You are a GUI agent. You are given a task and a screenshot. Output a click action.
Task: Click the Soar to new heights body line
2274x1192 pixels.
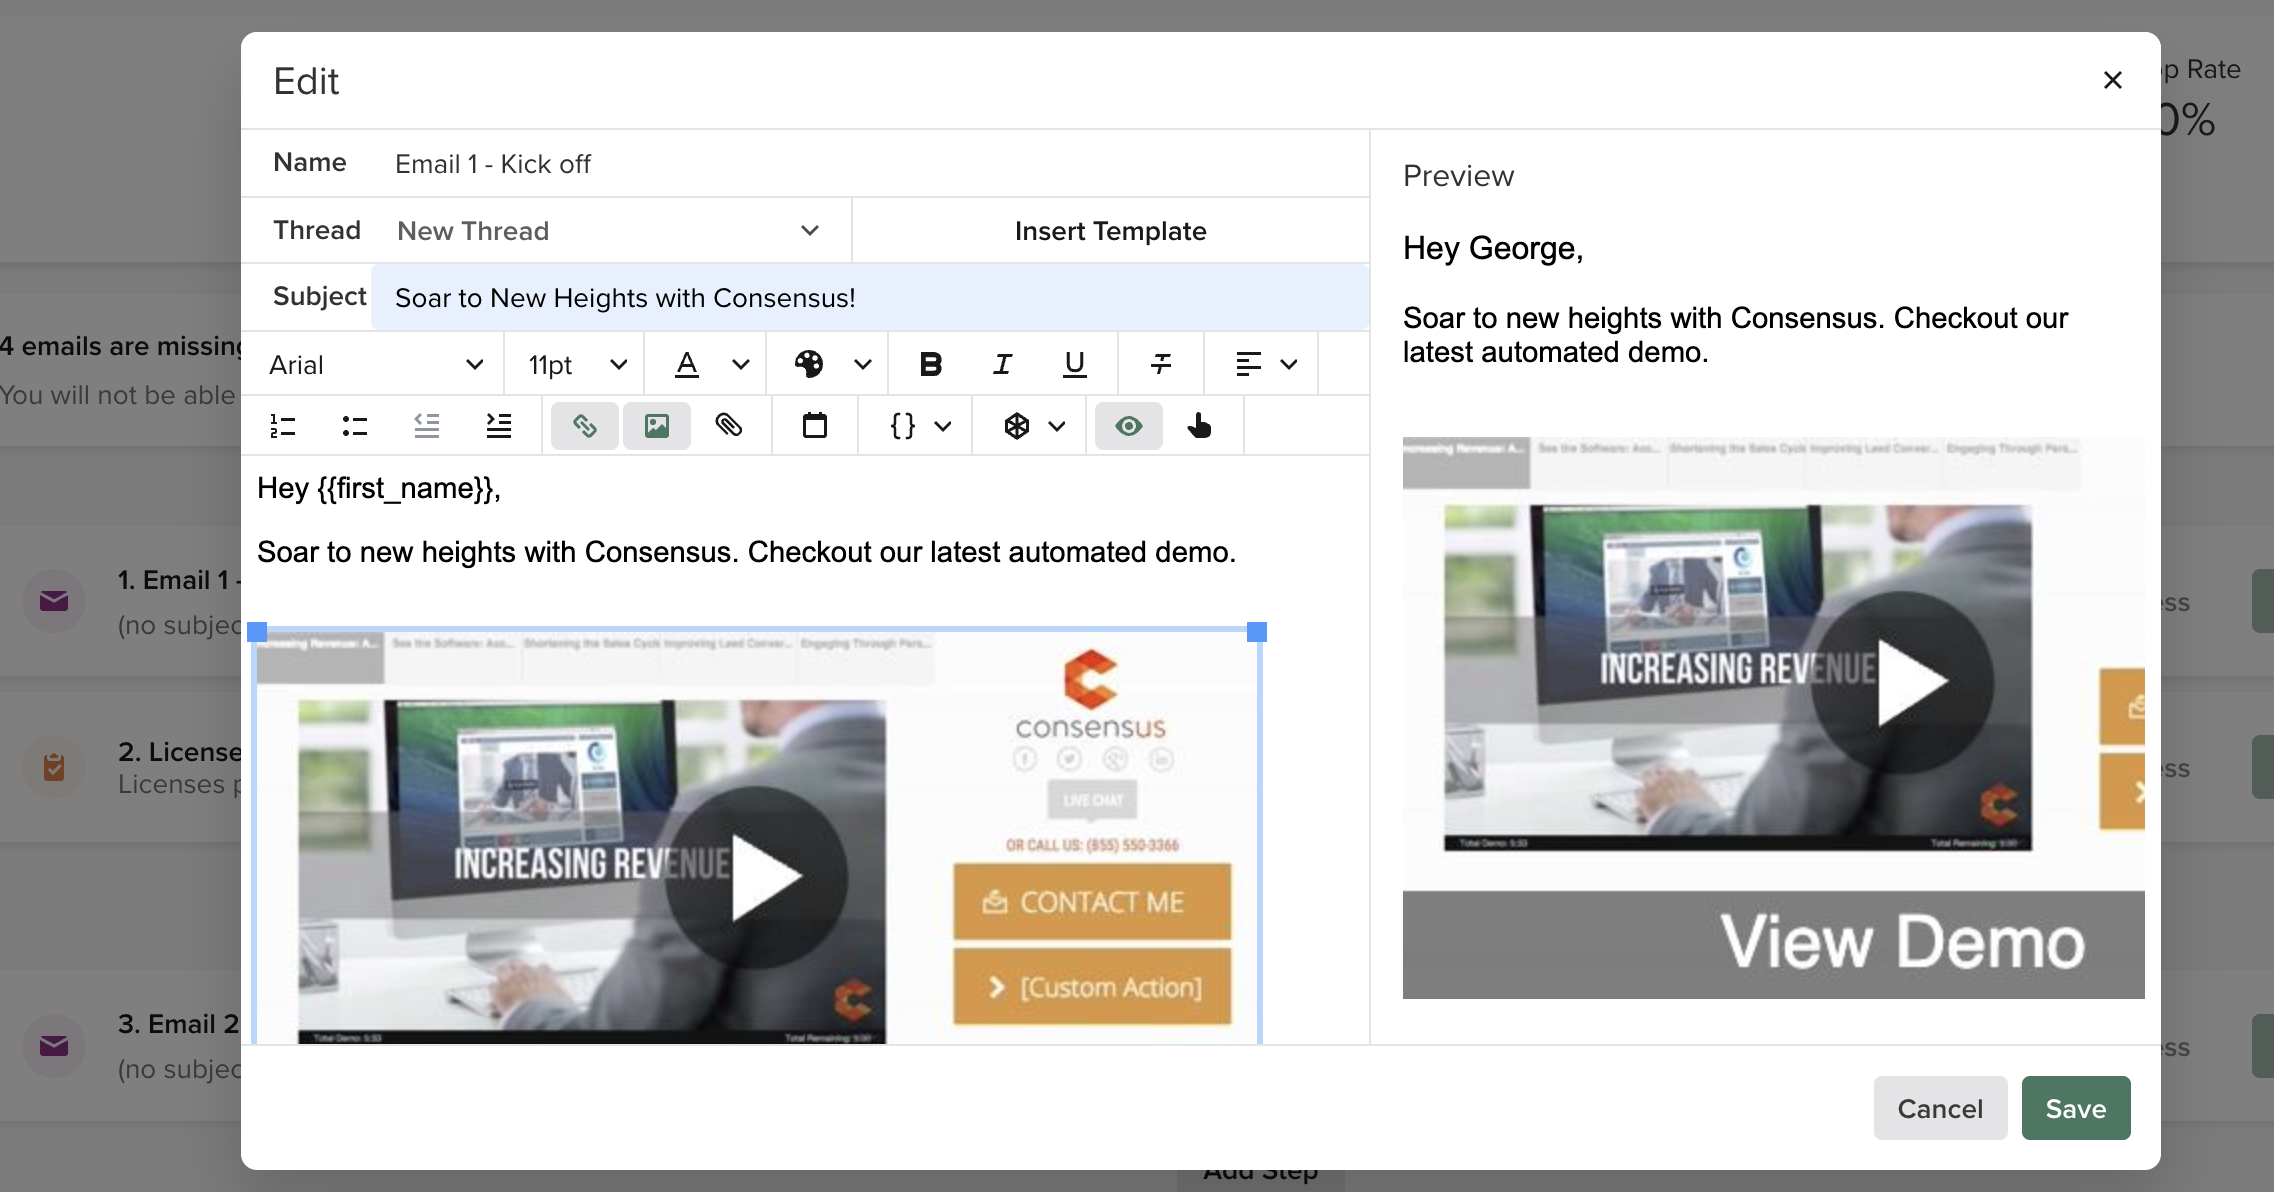[x=747, y=552]
